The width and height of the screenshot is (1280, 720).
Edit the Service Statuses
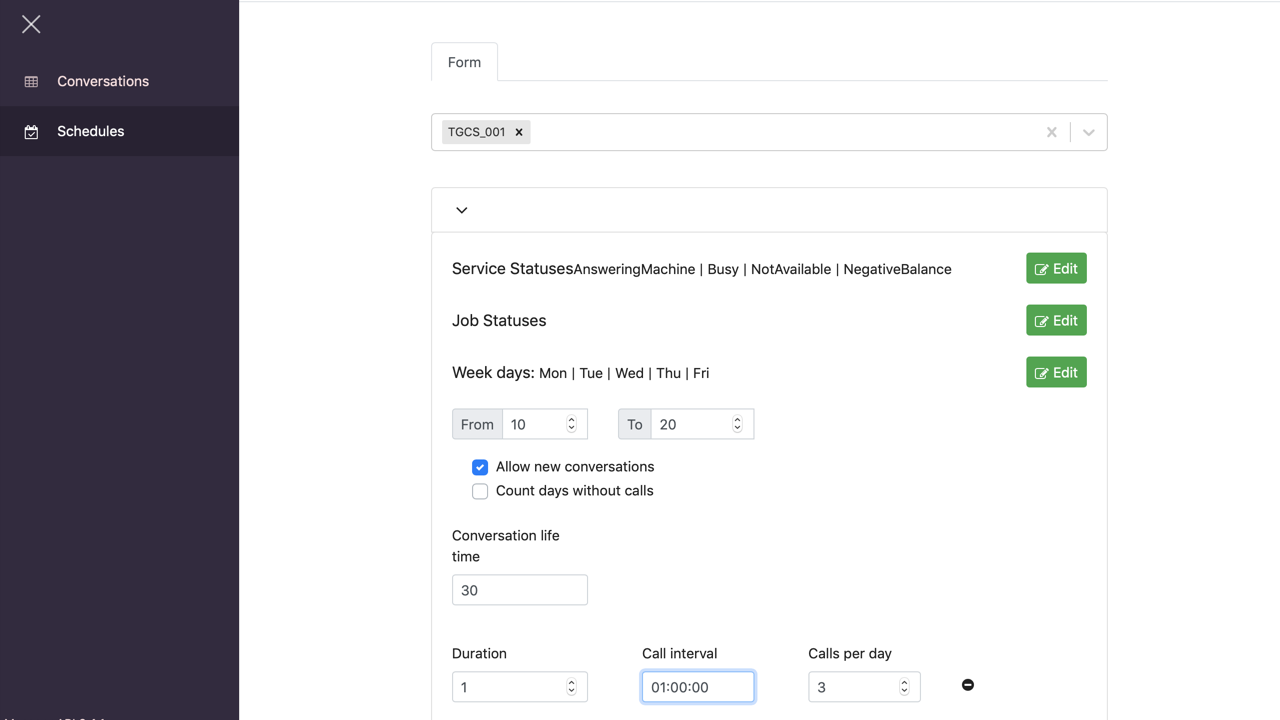1056,269
